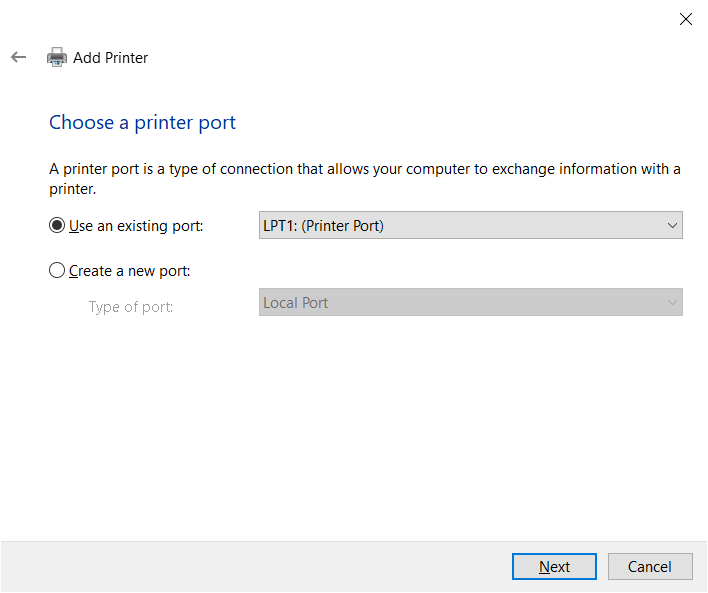
Task: Click the printer port description paragraph
Action: point(365,179)
